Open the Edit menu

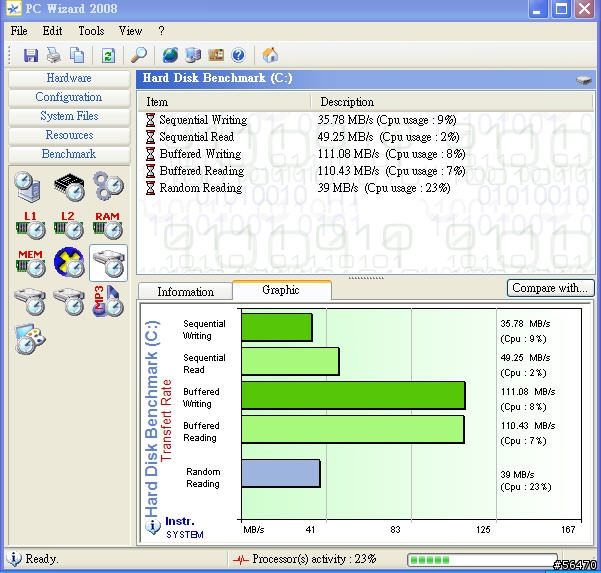pyautogui.click(x=52, y=31)
